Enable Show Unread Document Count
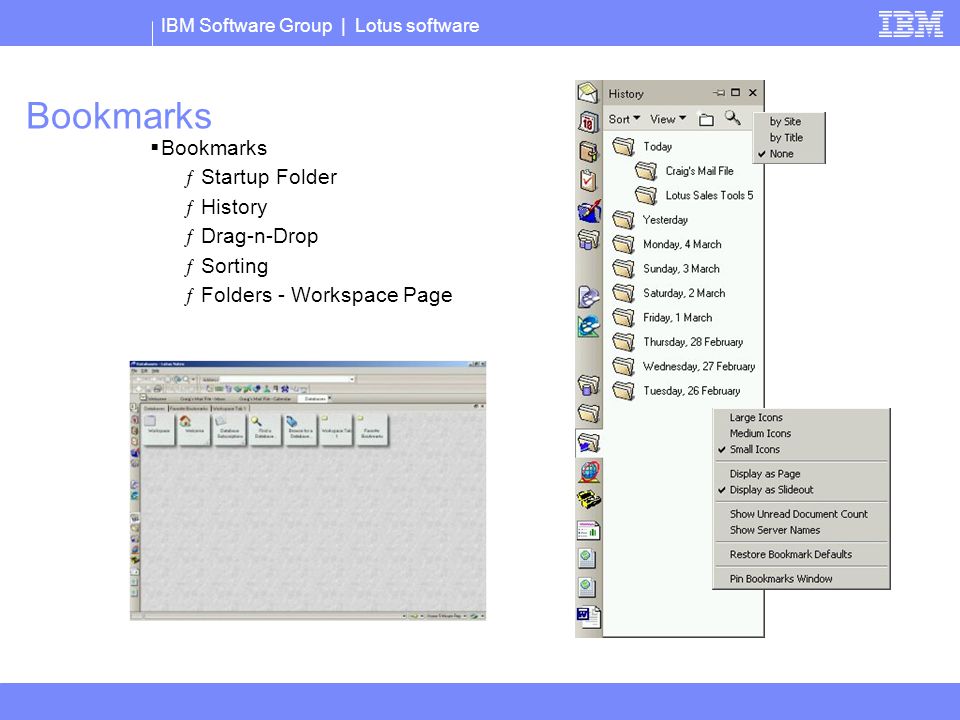 [x=801, y=514]
